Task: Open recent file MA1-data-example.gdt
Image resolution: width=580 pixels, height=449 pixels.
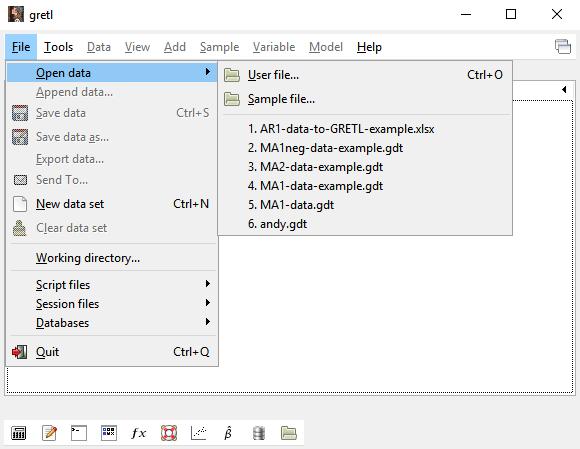Action: [x=365, y=186]
